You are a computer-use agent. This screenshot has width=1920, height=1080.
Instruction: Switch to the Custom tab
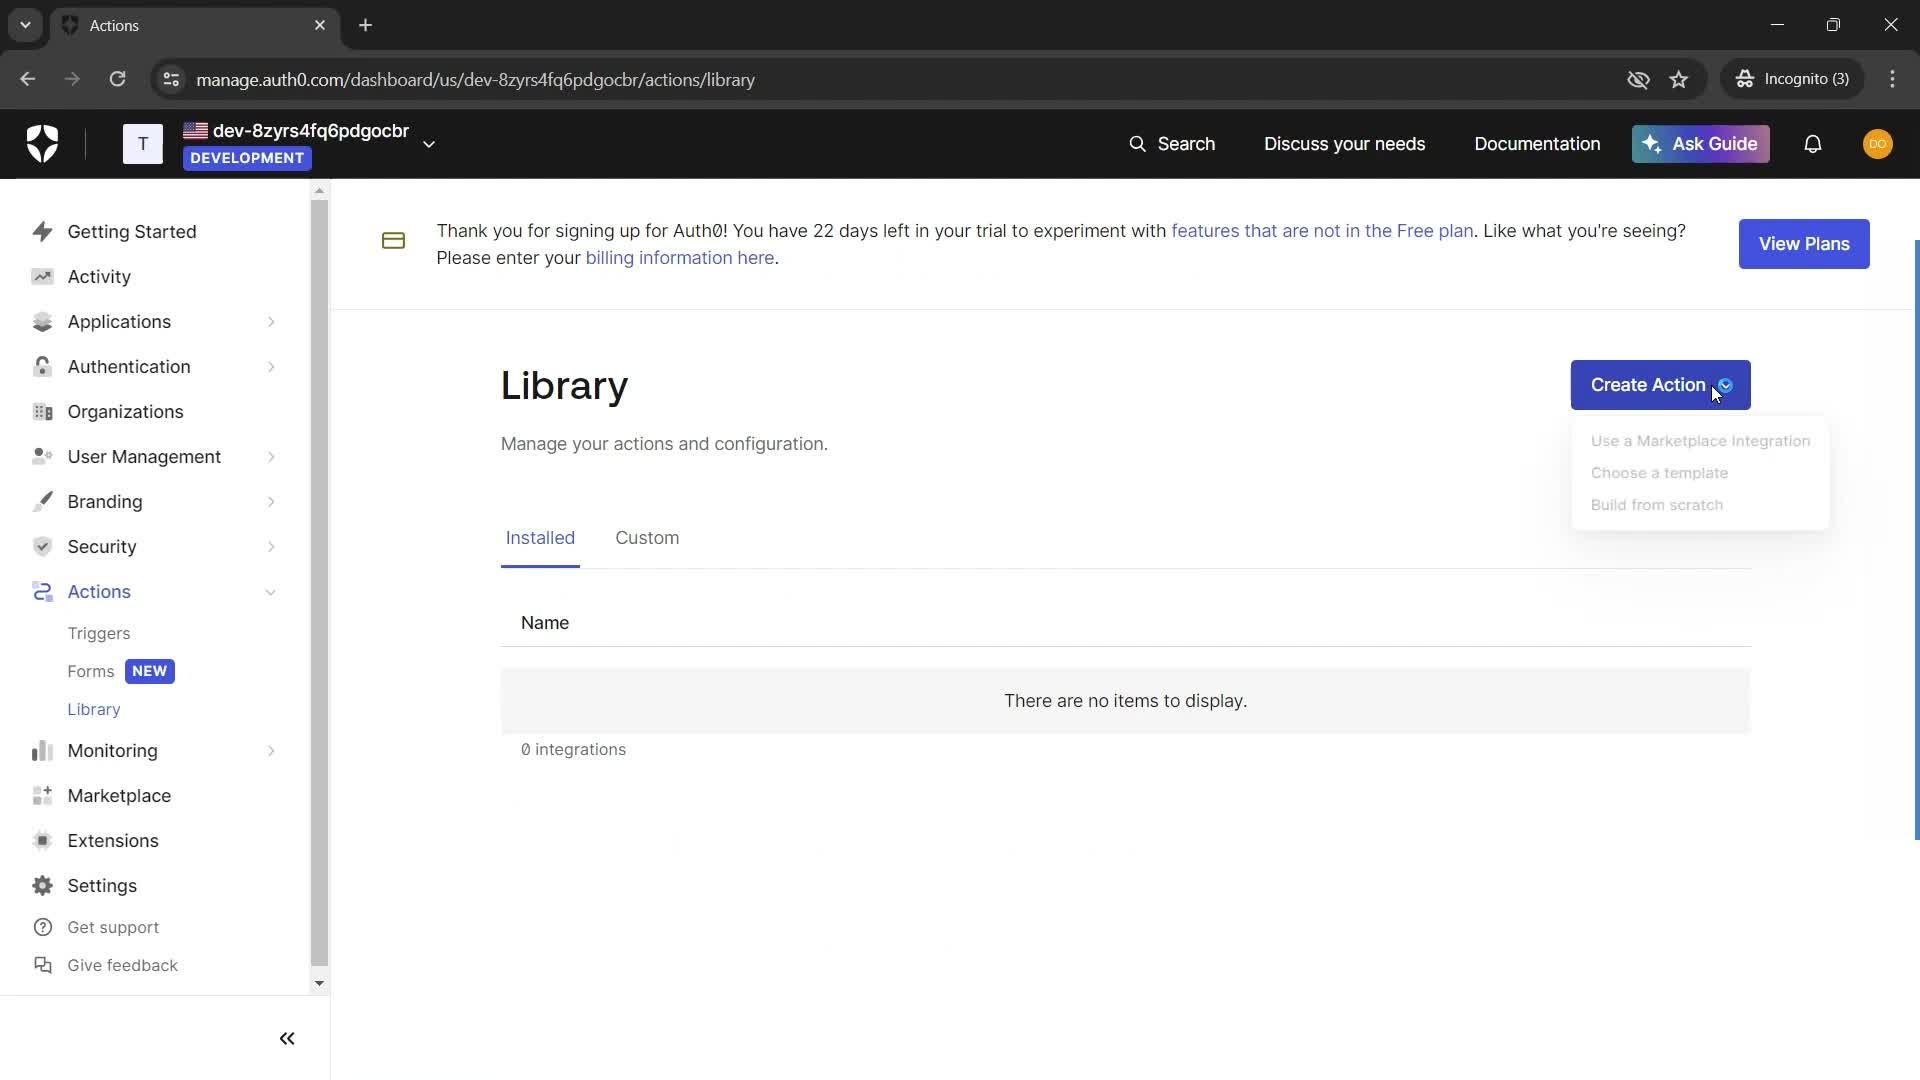647,538
